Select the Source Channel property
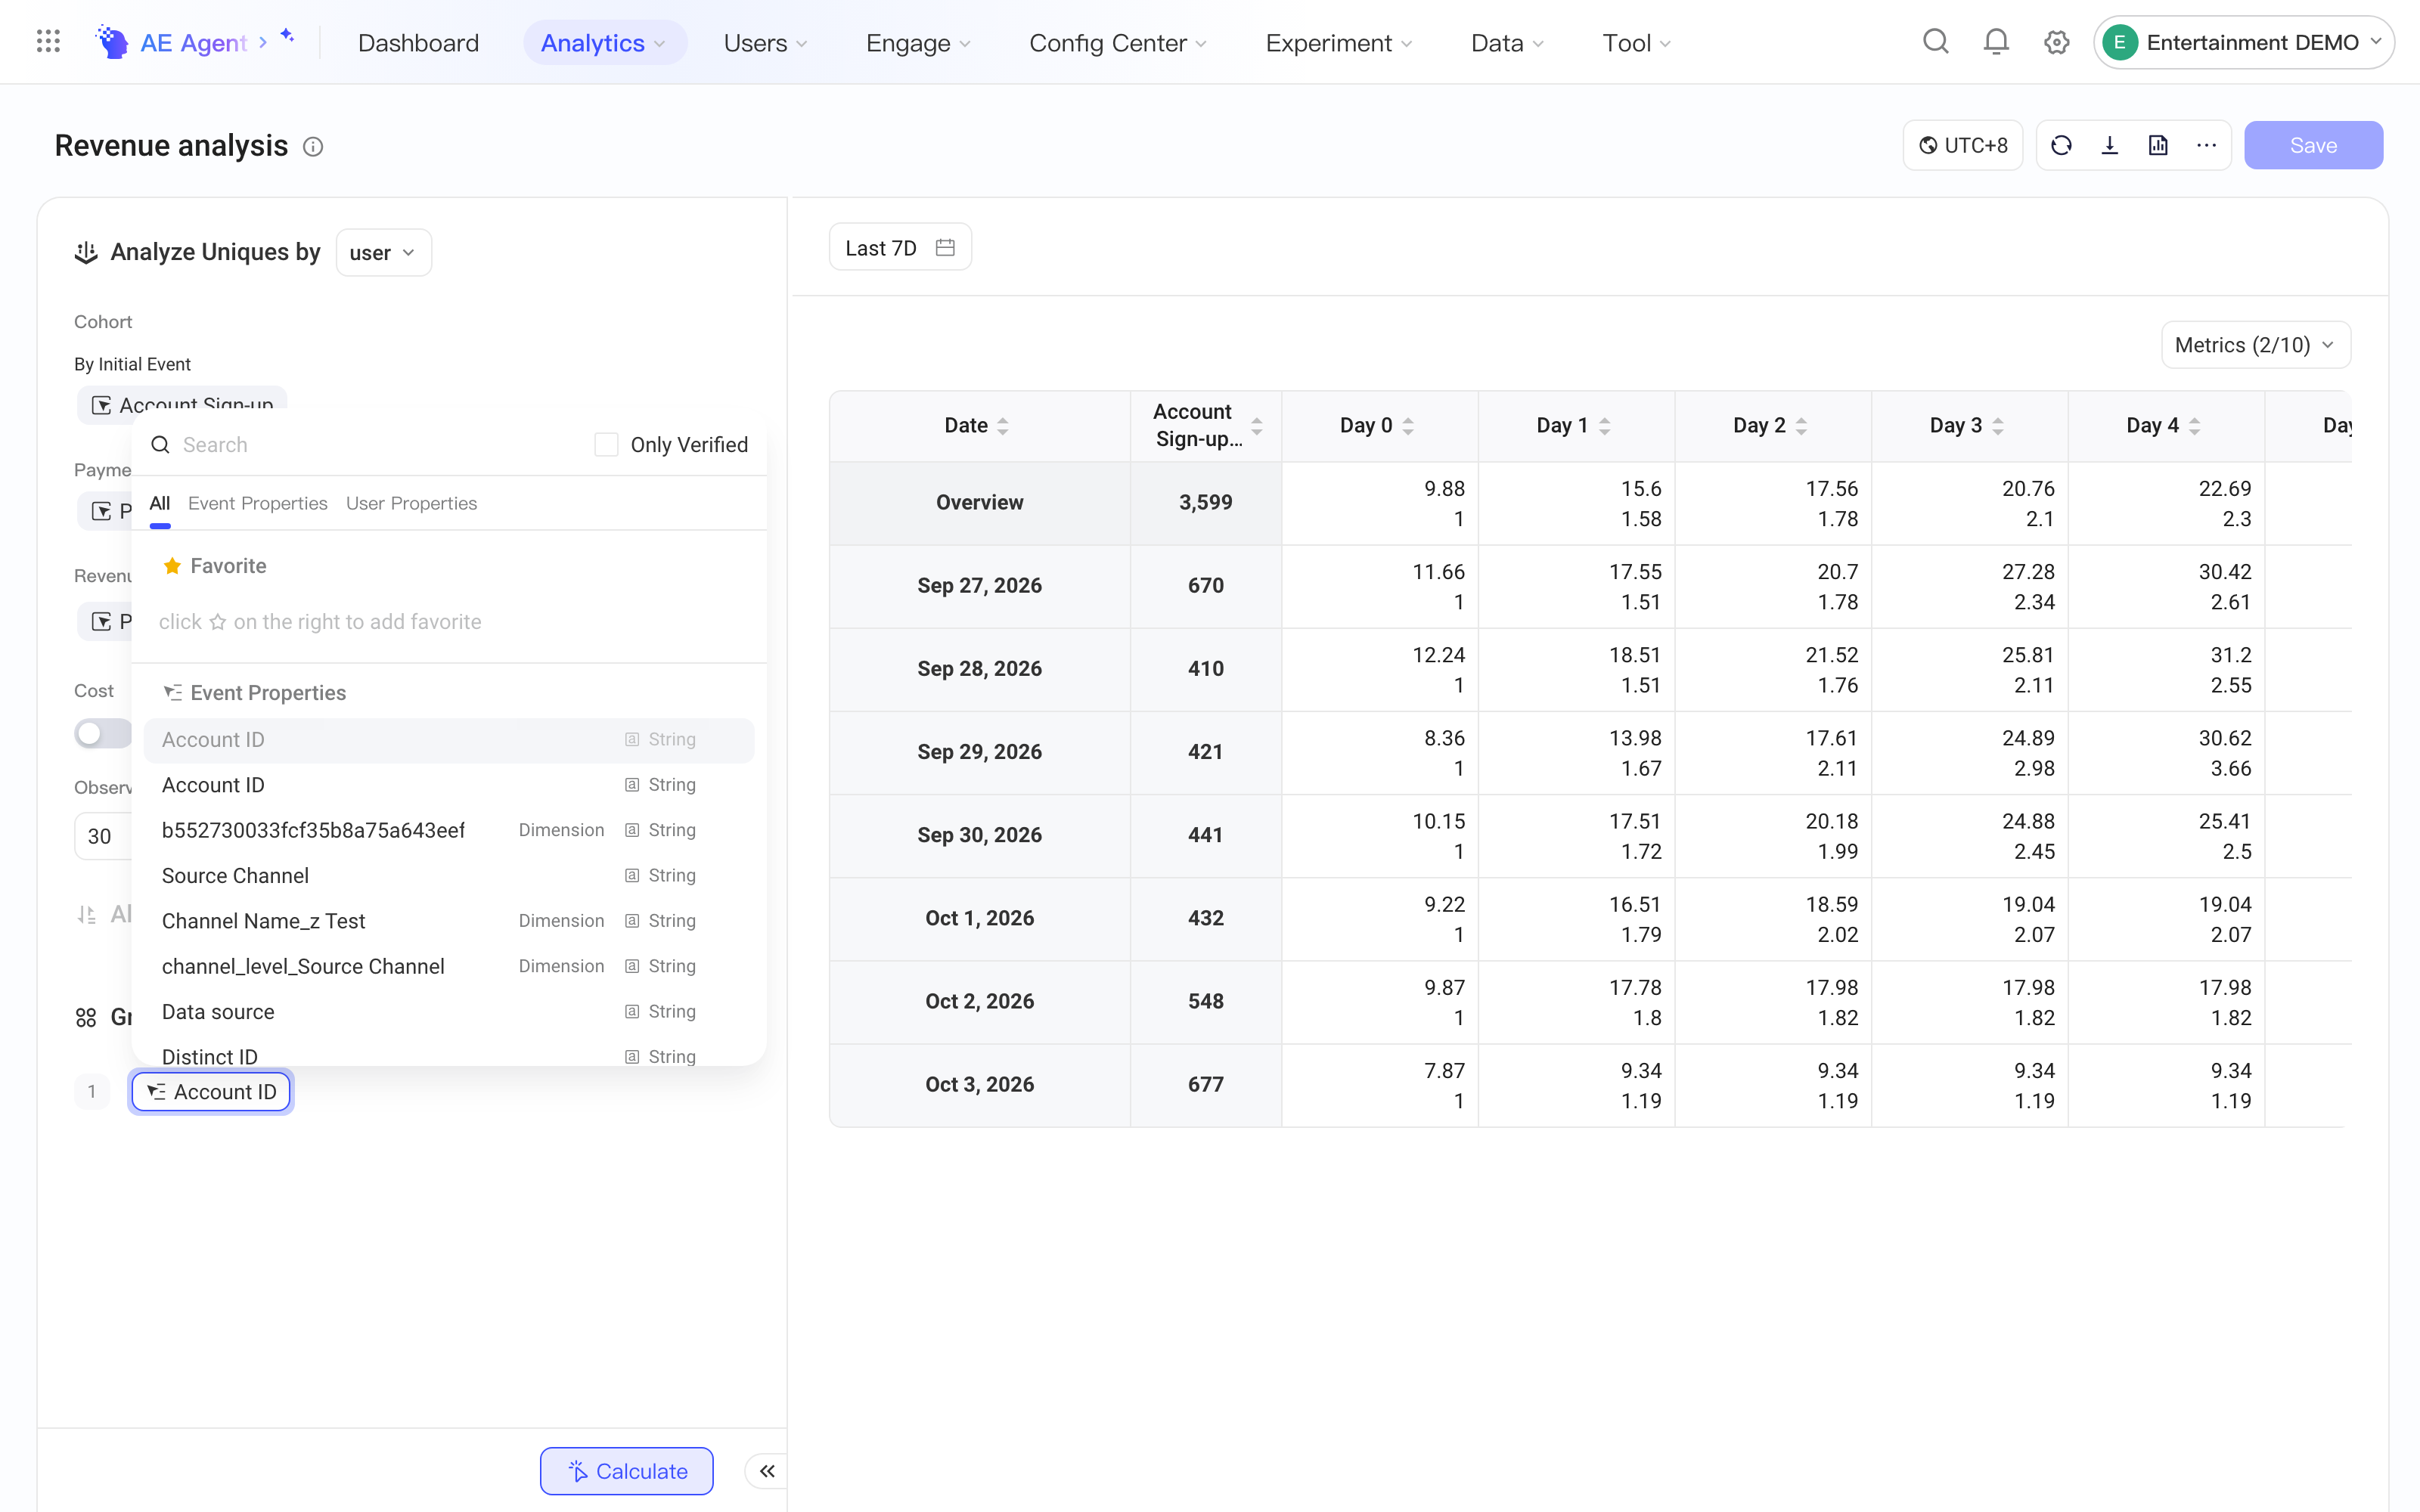Viewport: 2420px width, 1512px height. pos(449,876)
